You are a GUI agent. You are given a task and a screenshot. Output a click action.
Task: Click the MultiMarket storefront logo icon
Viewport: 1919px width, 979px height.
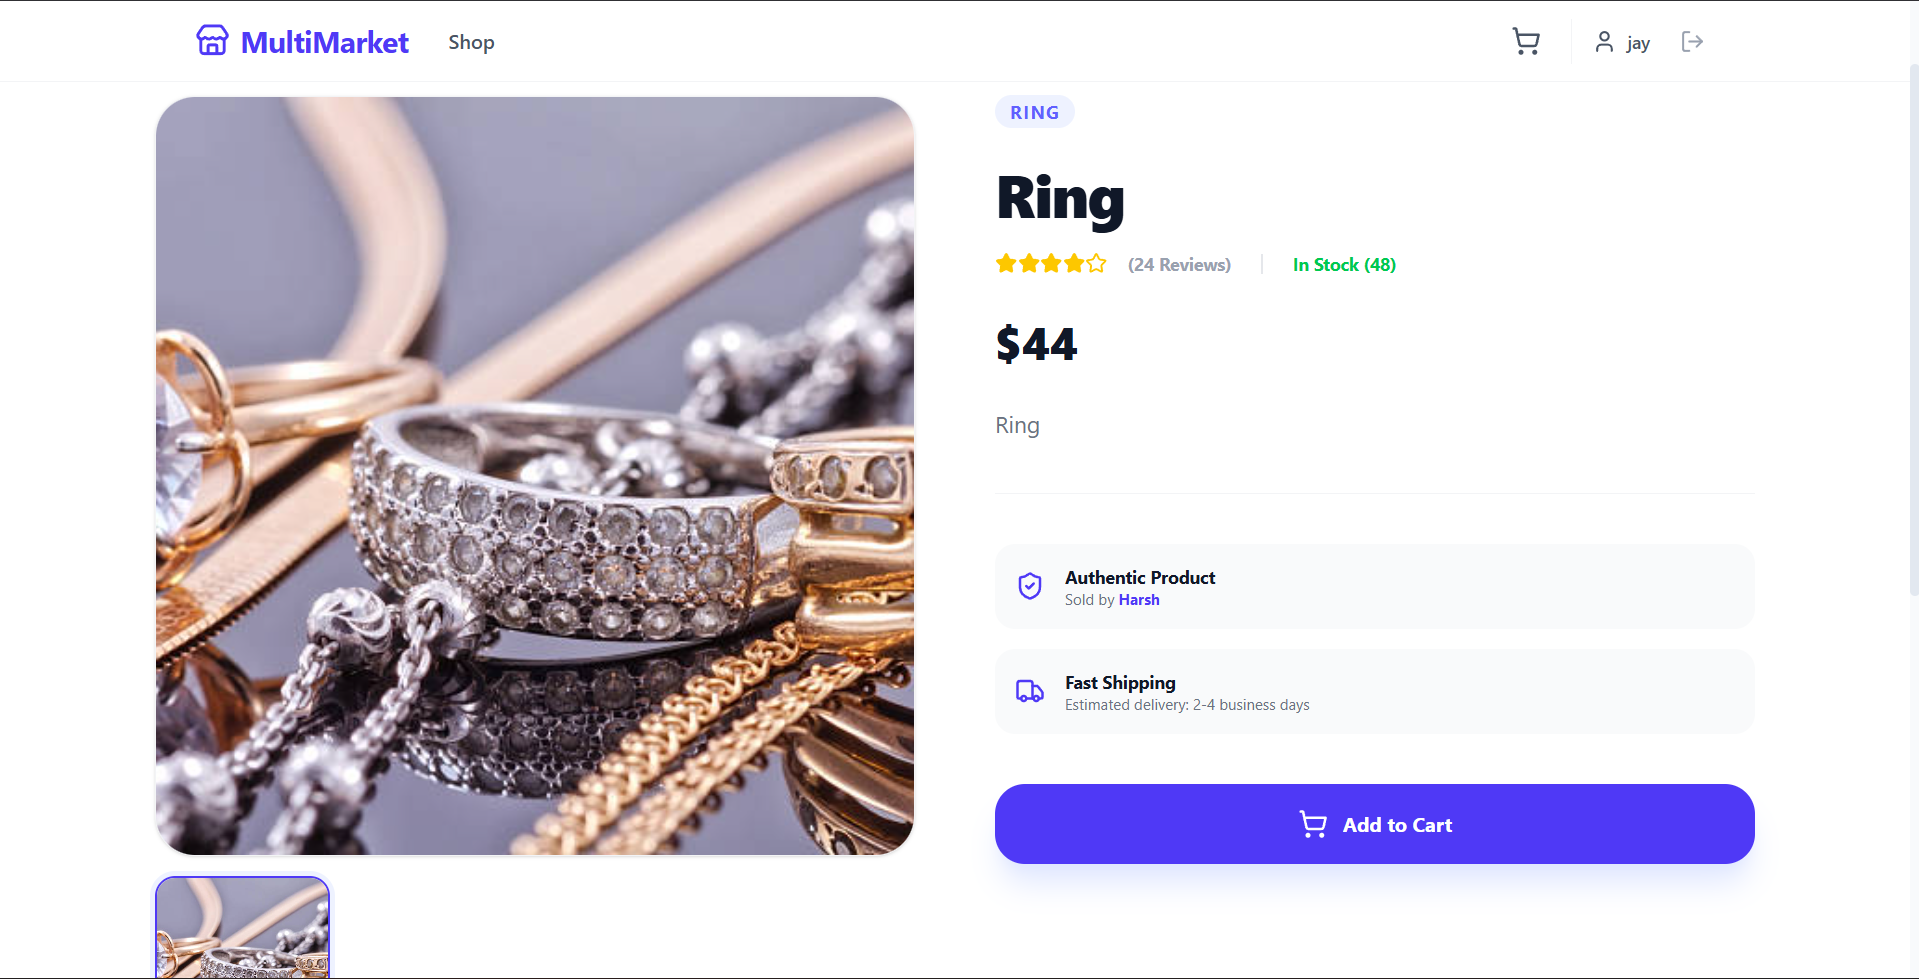(212, 41)
